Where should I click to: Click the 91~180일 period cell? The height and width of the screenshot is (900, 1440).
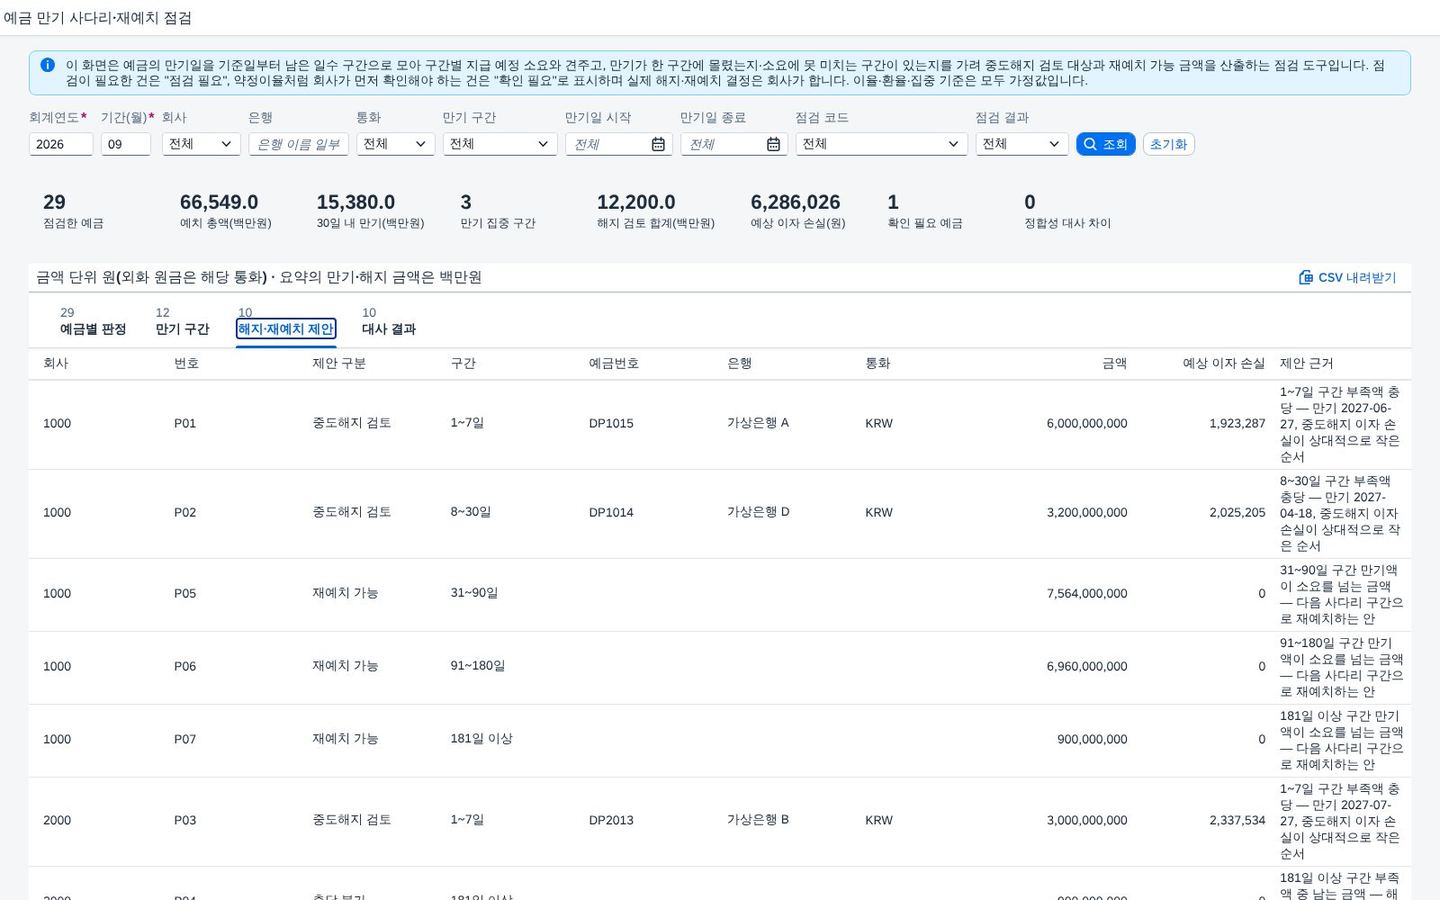478,666
